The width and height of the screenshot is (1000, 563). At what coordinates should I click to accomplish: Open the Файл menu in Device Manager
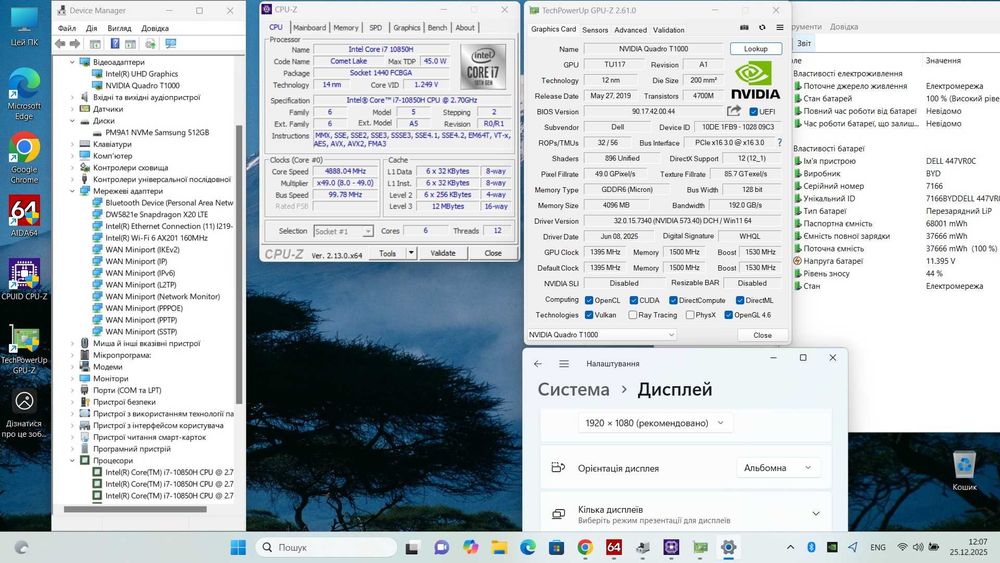[67, 28]
